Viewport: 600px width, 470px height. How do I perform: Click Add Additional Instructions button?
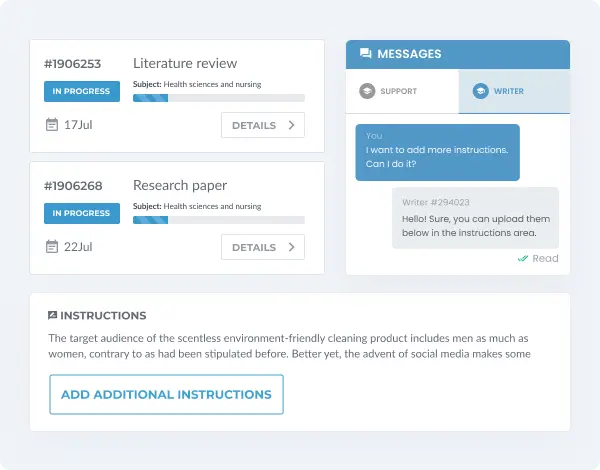tap(166, 394)
